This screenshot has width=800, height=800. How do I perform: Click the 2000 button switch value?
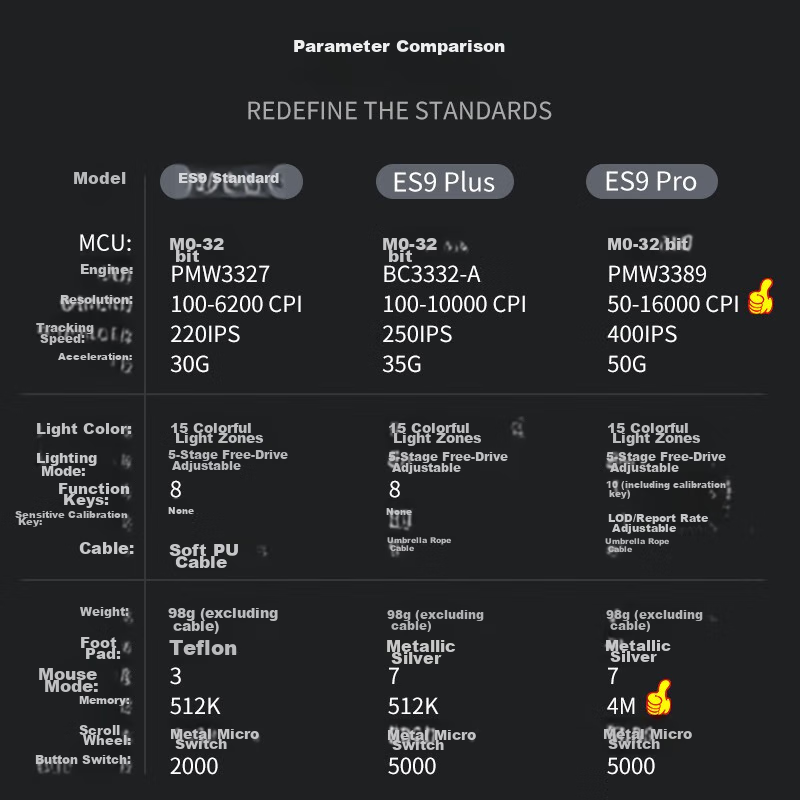pyautogui.click(x=194, y=766)
